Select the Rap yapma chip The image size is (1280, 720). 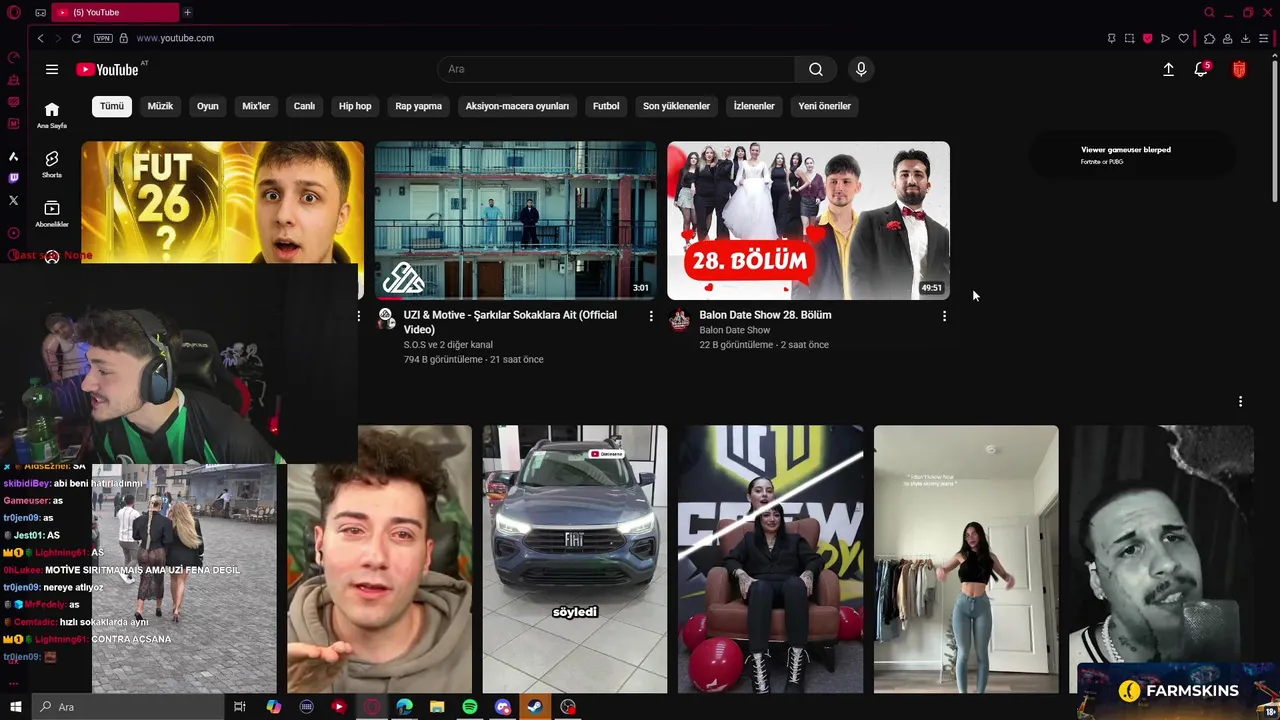[418, 106]
